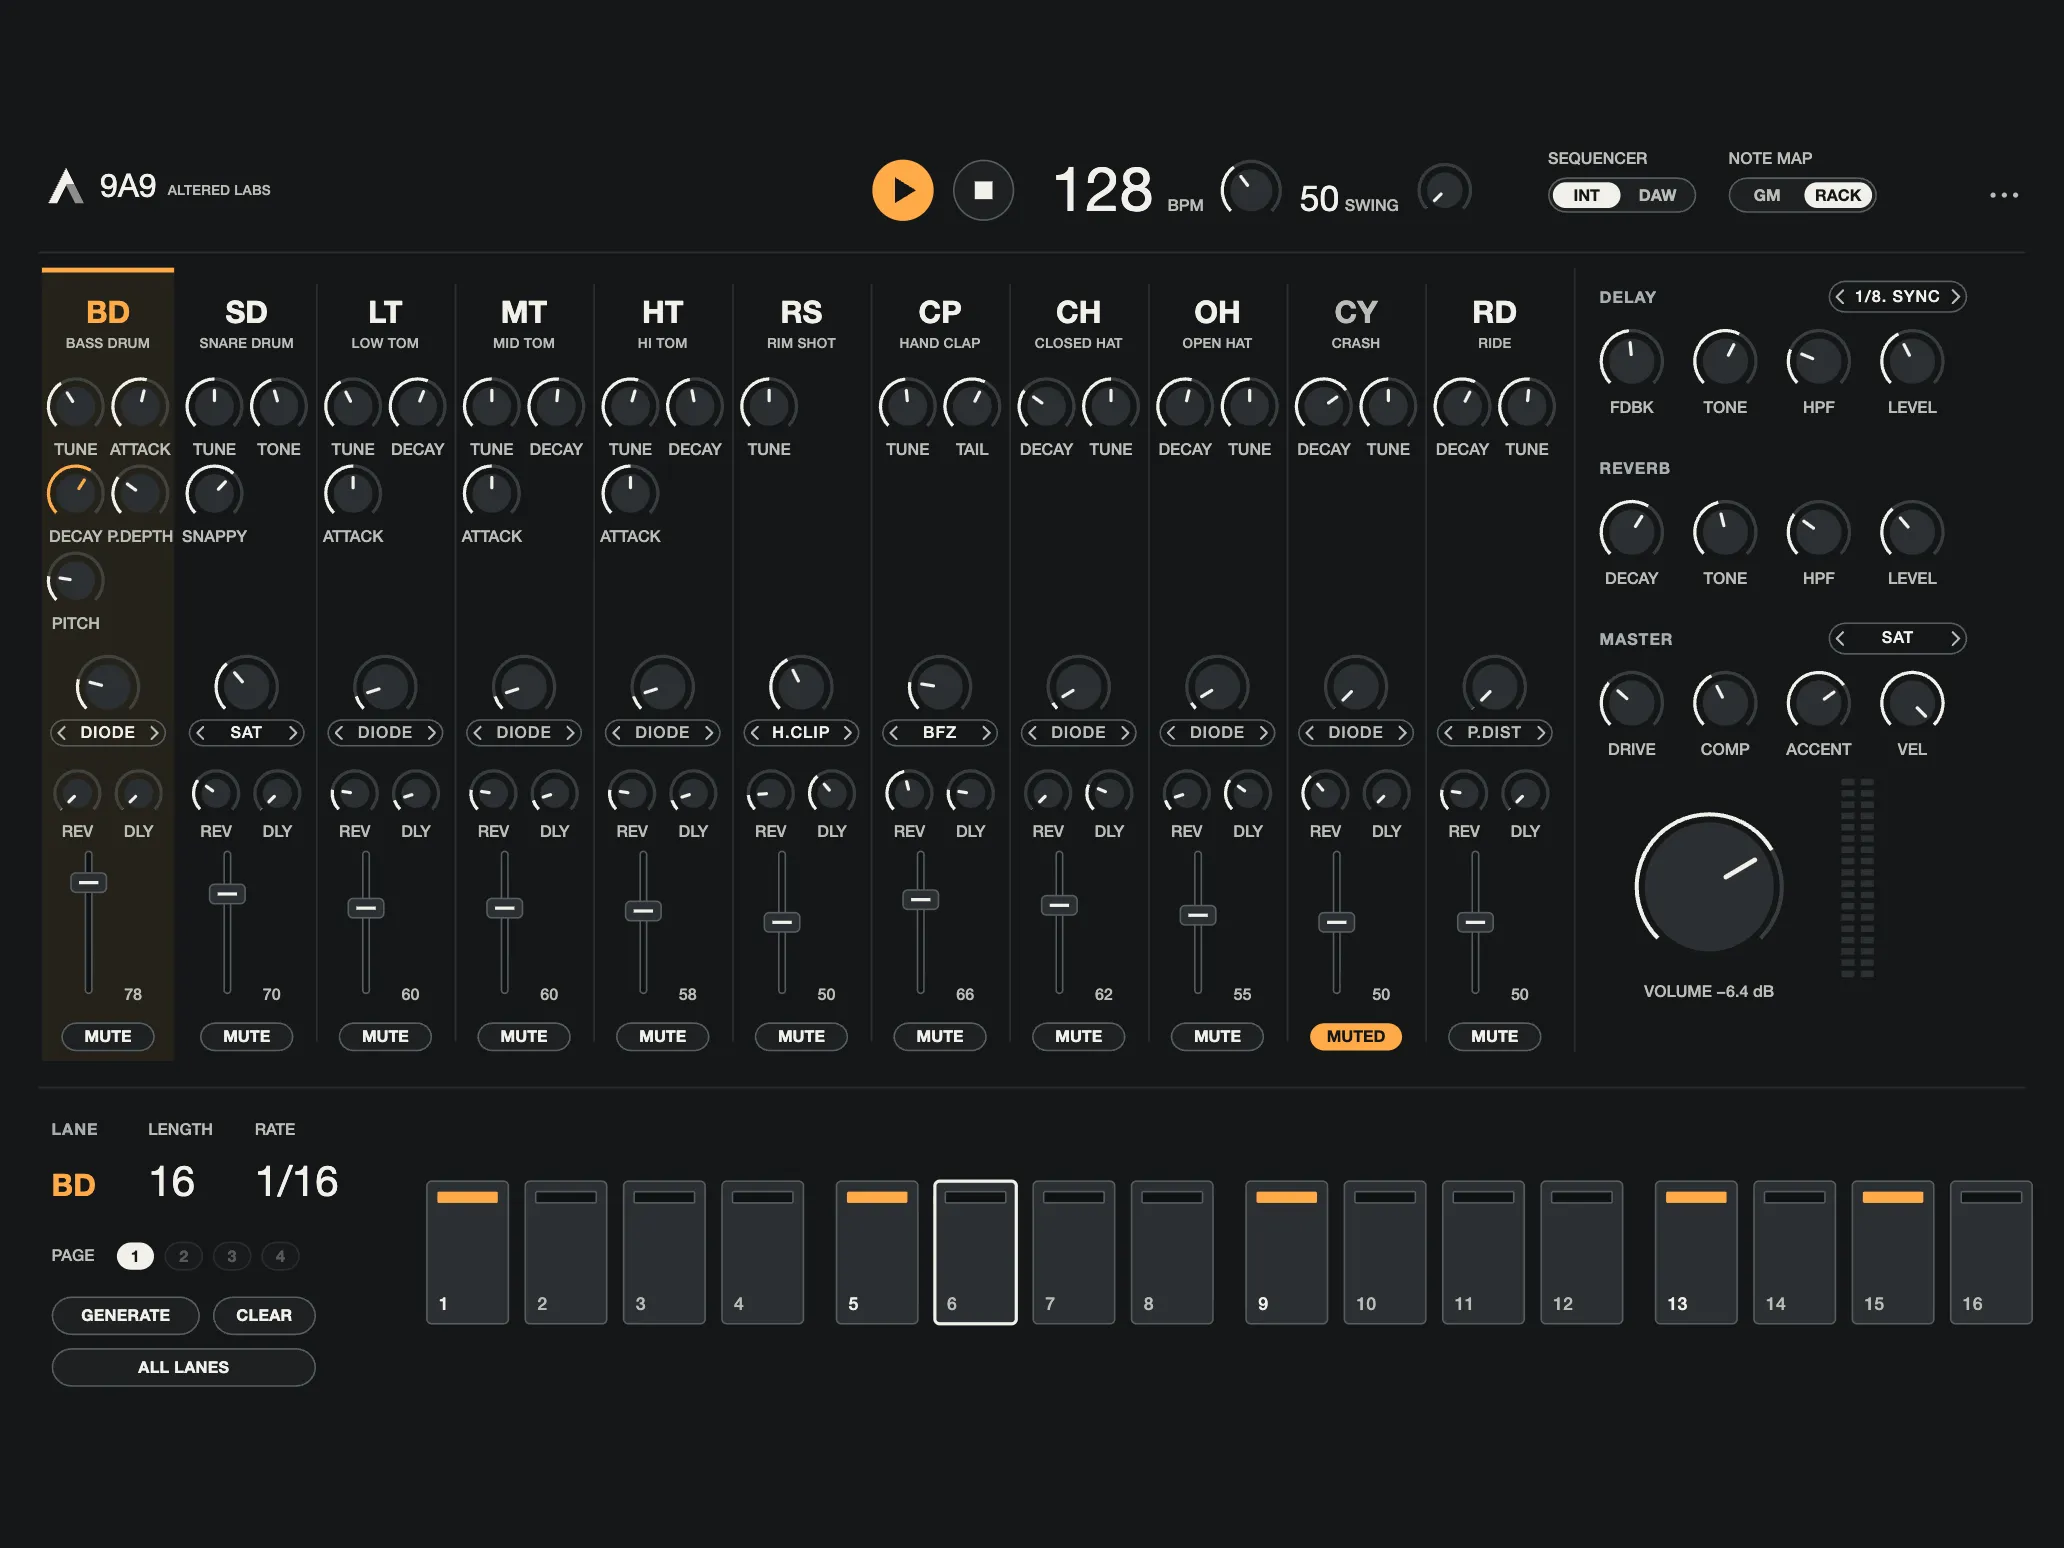Click next arrow on Rim Shot H.CLIP selector
2064x1548 pixels.
pos(847,732)
